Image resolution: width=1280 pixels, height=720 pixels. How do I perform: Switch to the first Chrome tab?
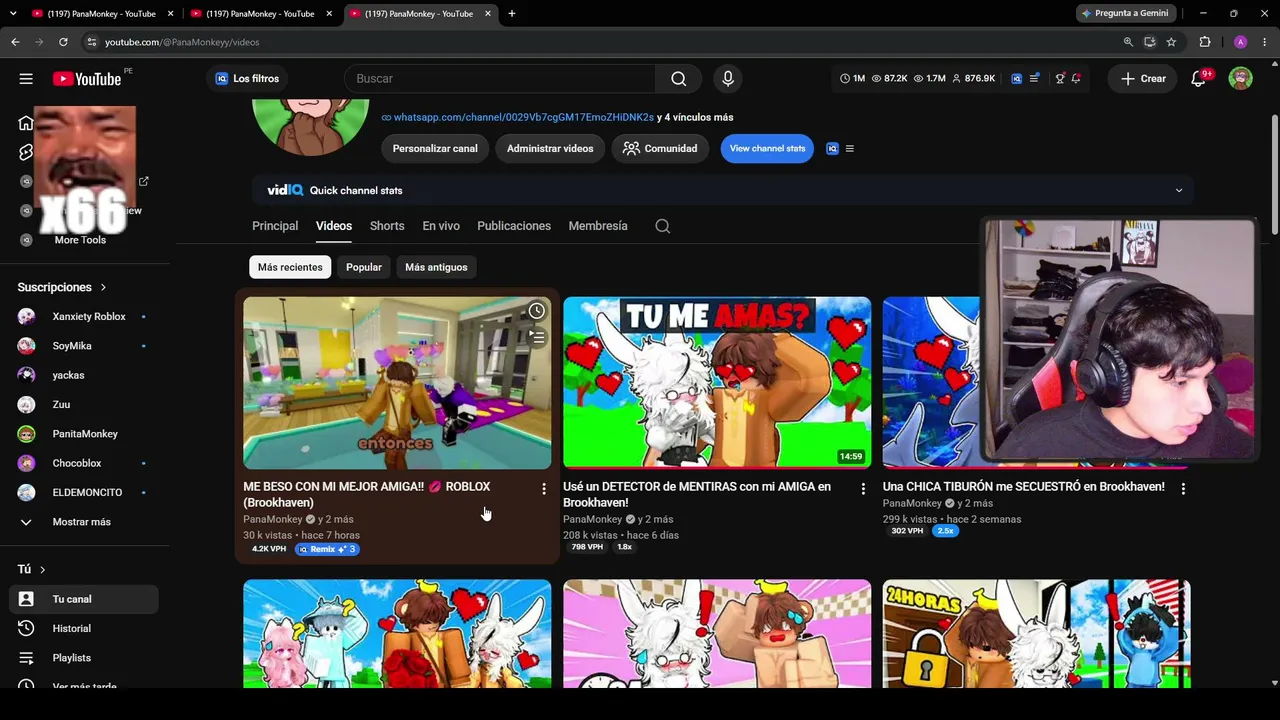point(103,14)
